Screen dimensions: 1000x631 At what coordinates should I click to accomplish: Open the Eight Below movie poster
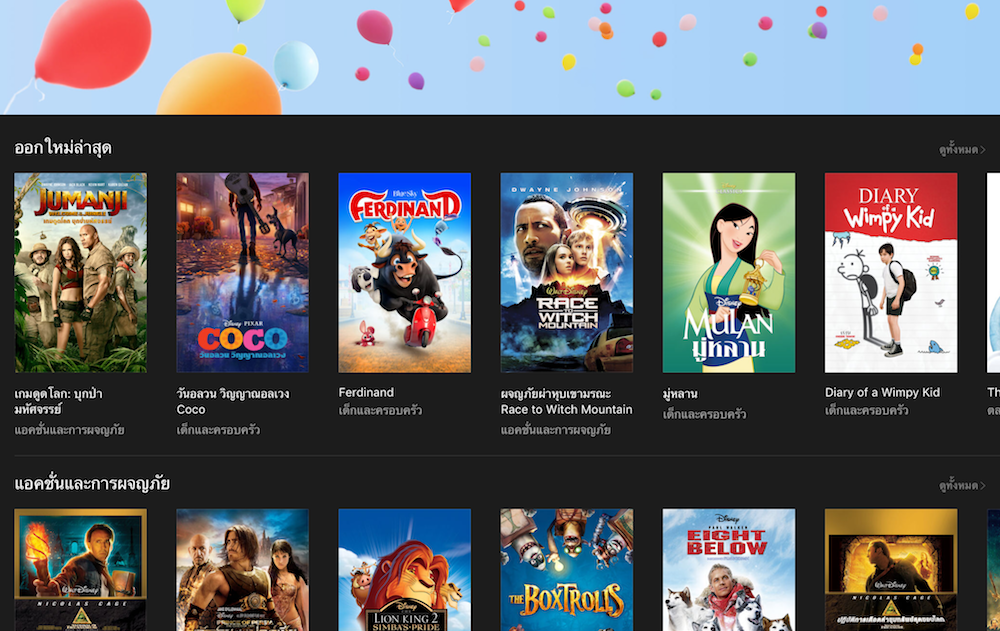click(728, 569)
